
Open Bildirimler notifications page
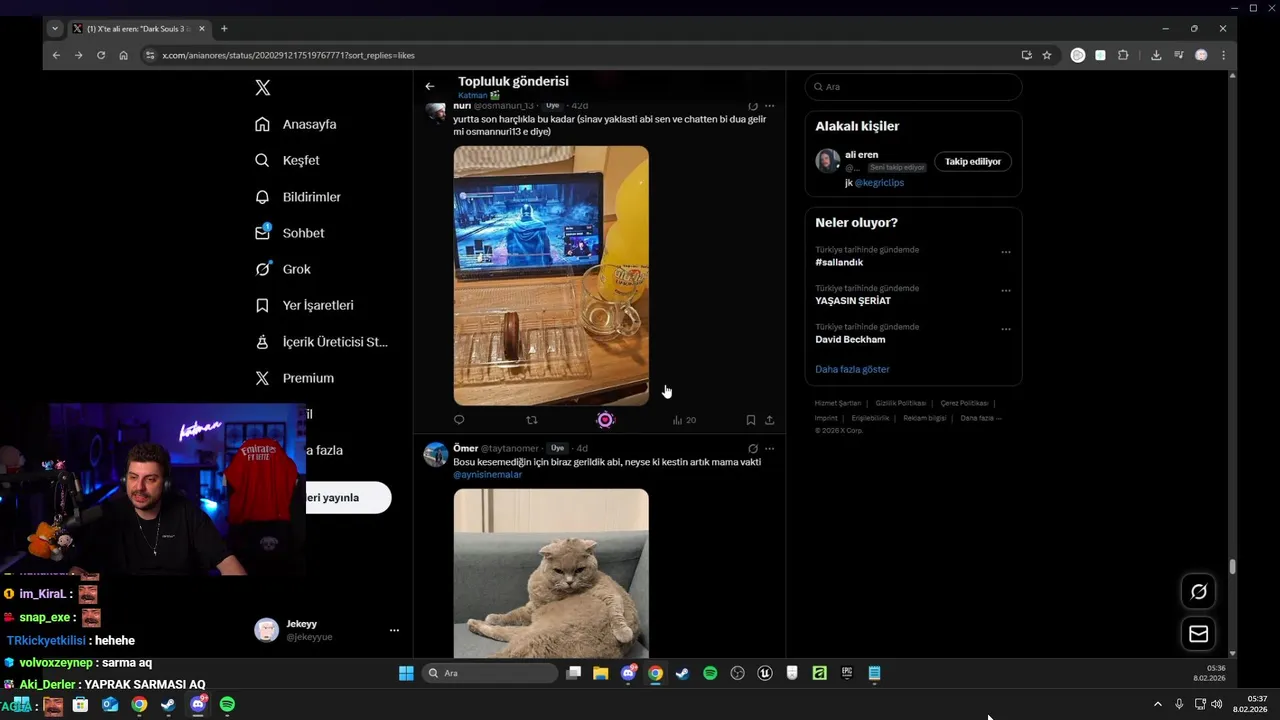tap(298, 197)
